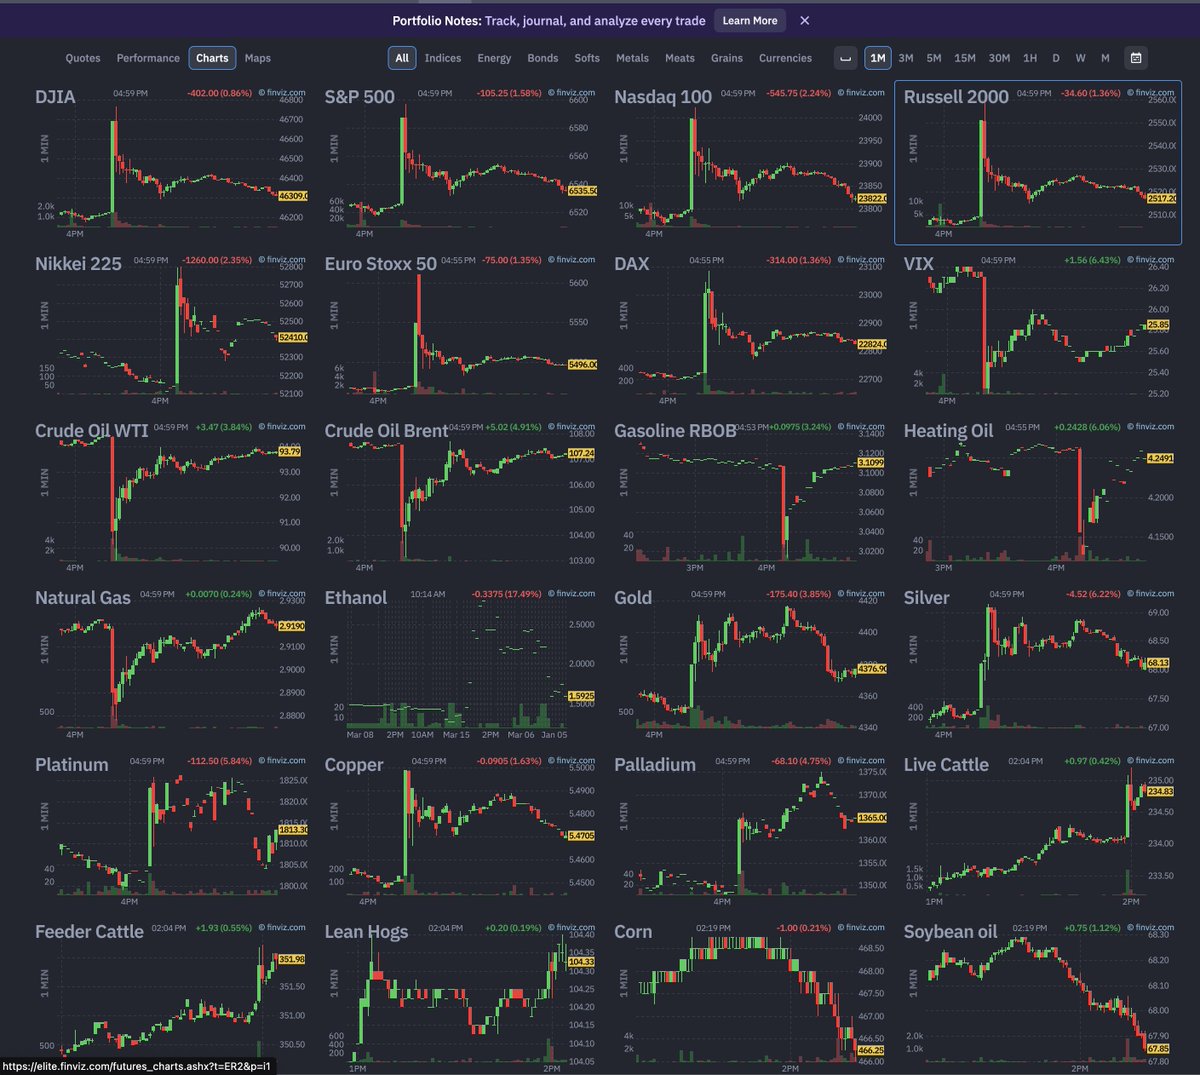Image resolution: width=1200 pixels, height=1075 pixels.
Task: Open the Copper chart title
Action: click(354, 765)
